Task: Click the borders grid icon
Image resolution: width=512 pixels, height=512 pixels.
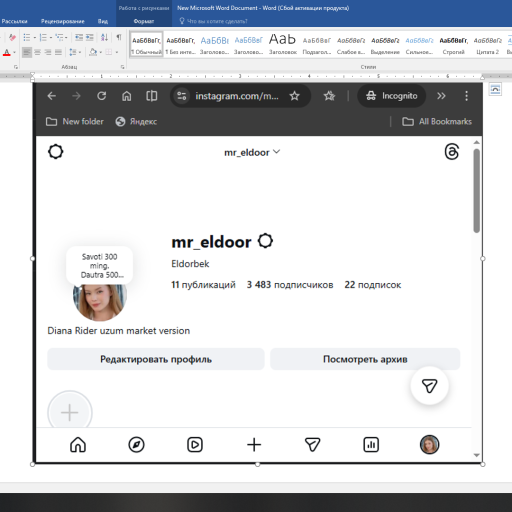Action: pos(109,52)
